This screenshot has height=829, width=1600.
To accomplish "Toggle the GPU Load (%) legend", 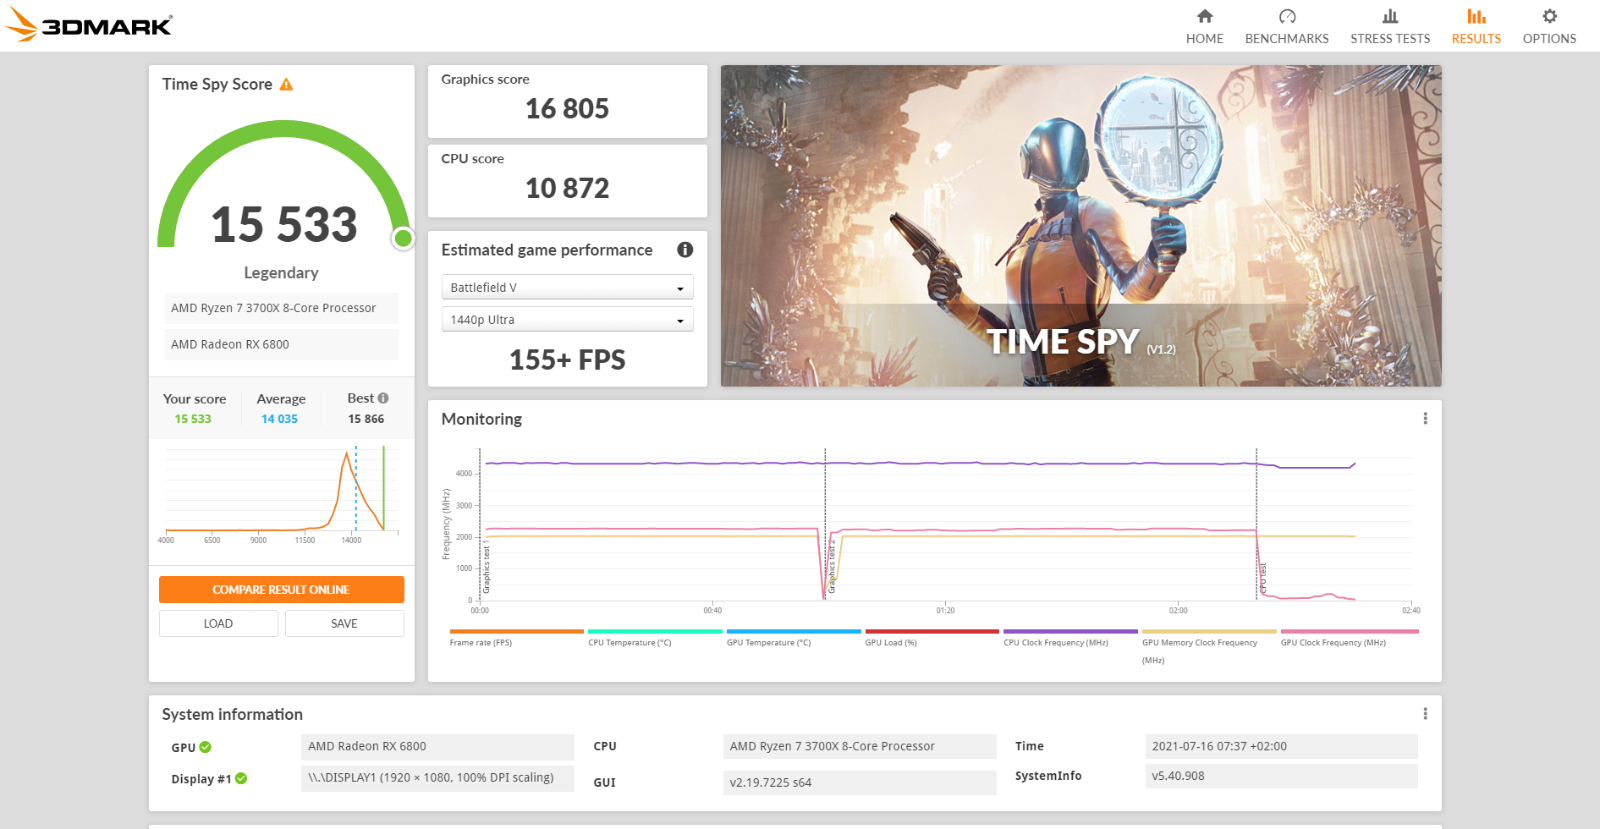I will 932,639.
